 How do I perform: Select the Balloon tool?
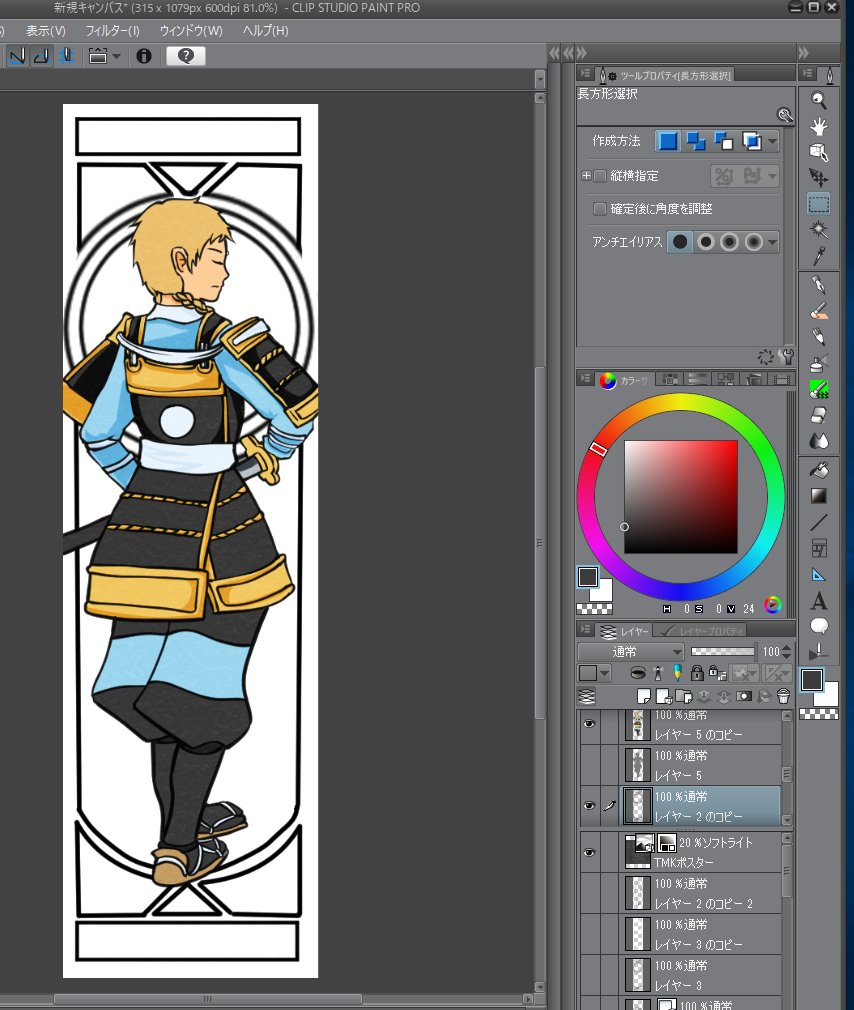pyautogui.click(x=819, y=627)
